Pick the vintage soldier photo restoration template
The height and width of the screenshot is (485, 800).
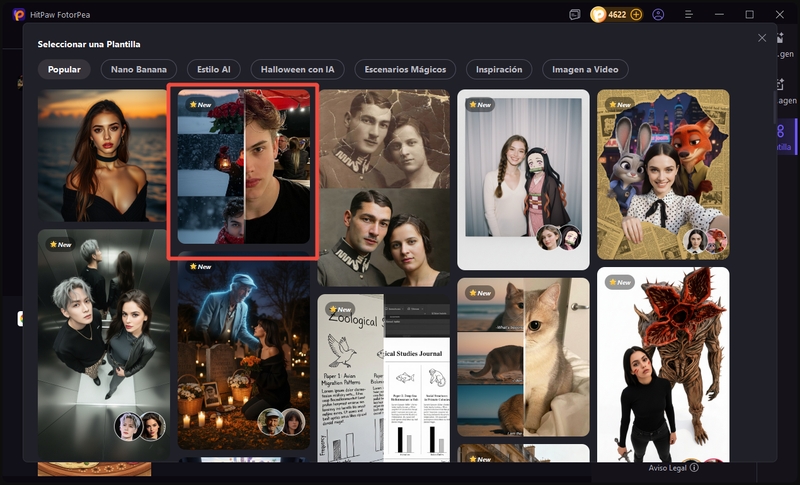tap(384, 188)
